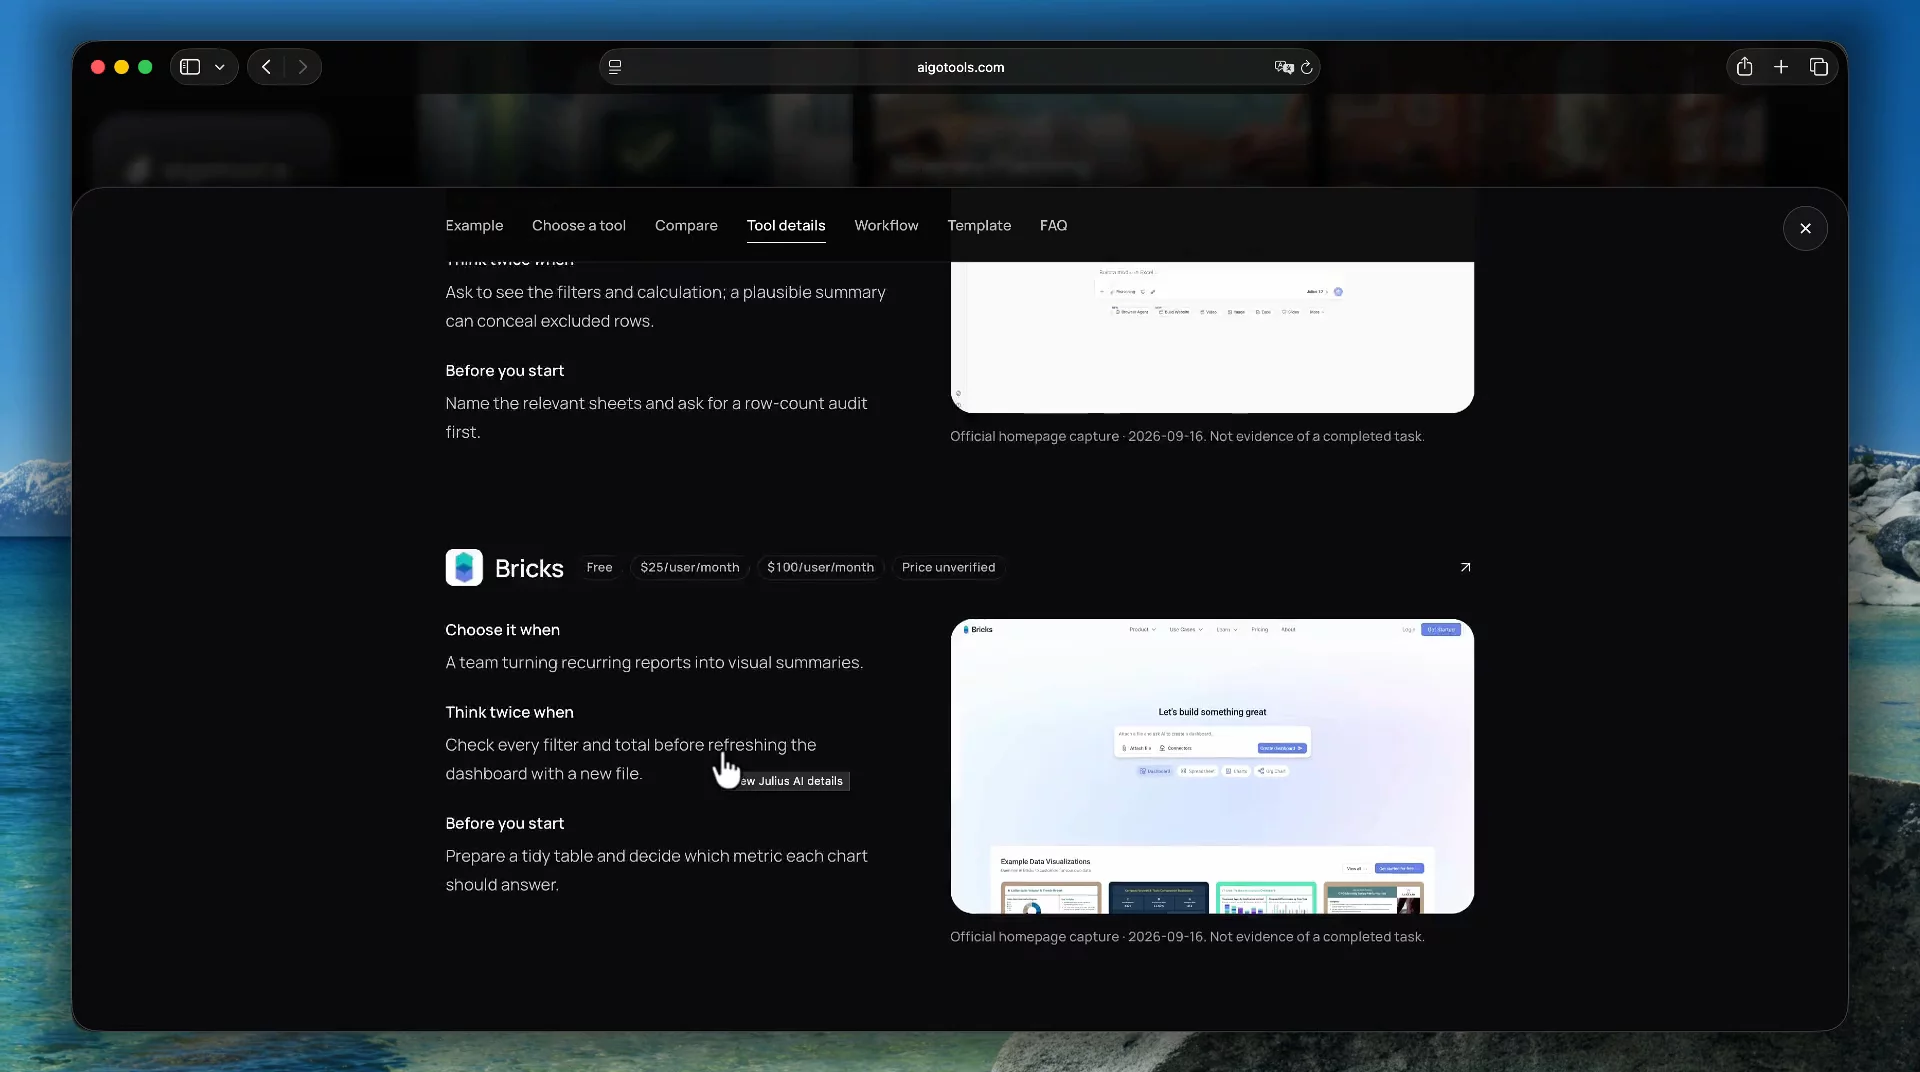This screenshot has height=1072, width=1920.
Task: Click the upper Before you start heading
Action: (x=504, y=371)
